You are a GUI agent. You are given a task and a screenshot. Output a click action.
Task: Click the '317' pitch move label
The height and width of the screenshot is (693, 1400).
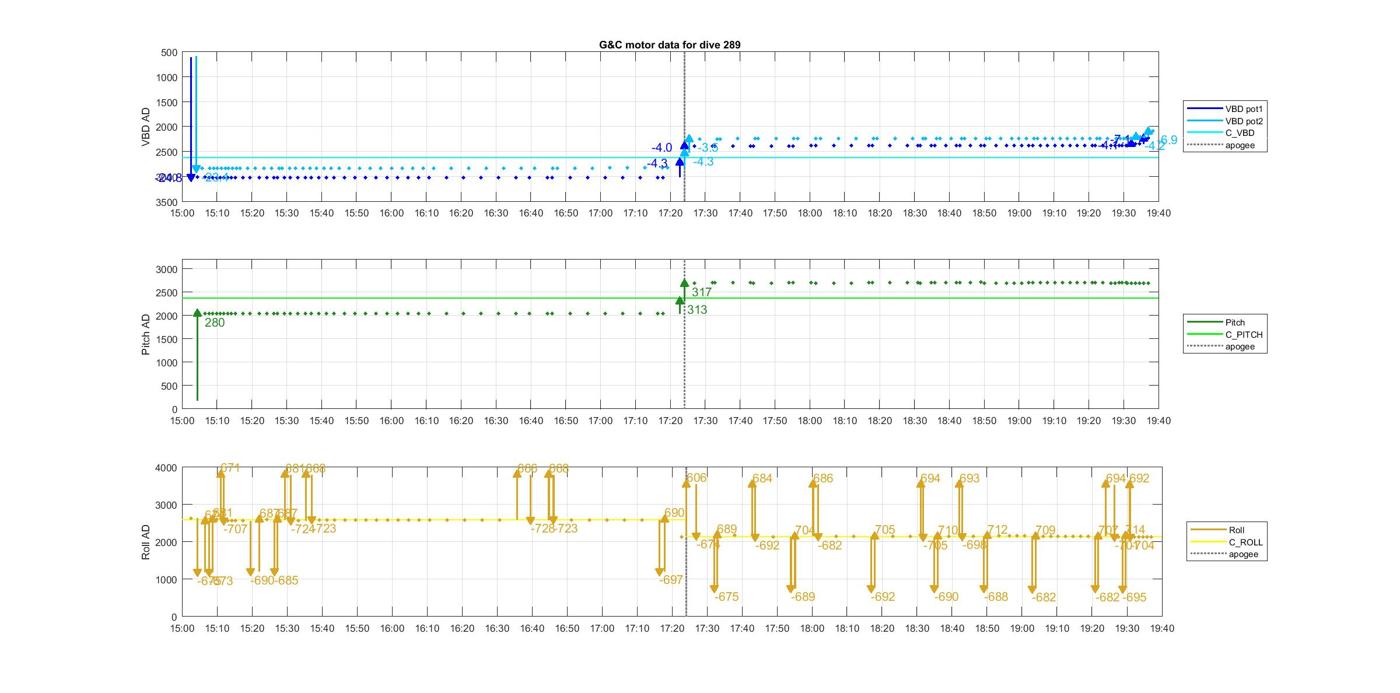coord(702,293)
